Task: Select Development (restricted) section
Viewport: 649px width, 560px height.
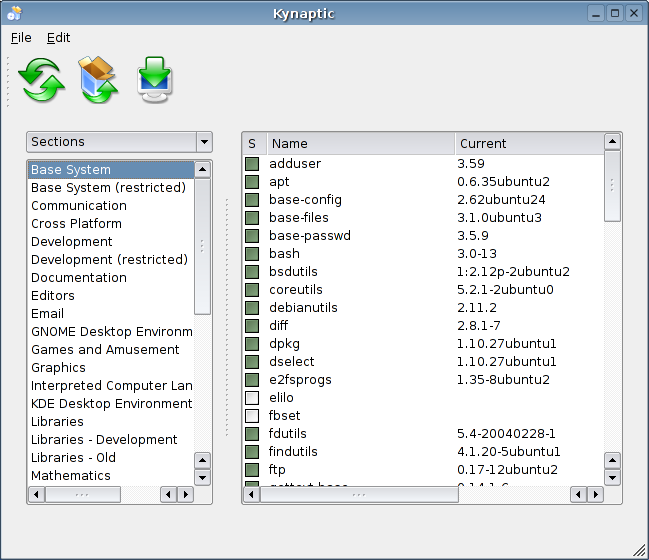Action: (111, 260)
